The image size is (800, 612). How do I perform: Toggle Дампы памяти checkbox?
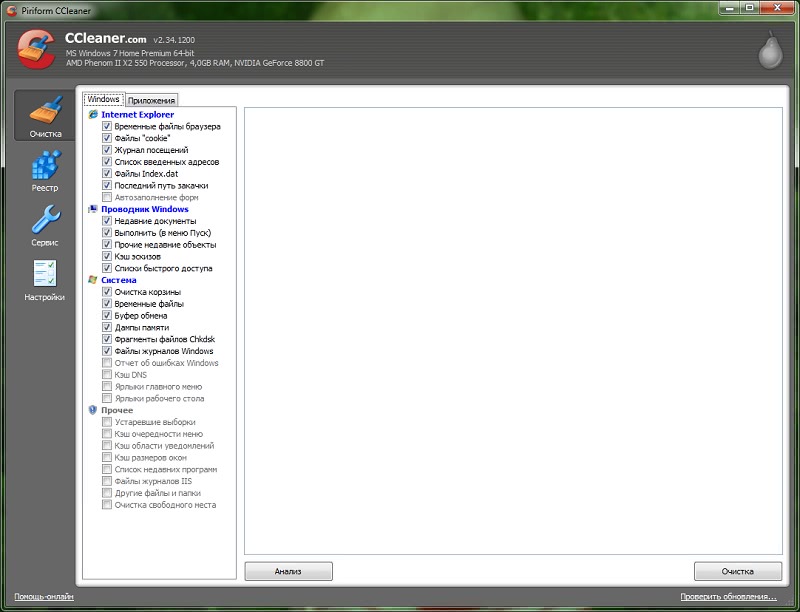107,327
